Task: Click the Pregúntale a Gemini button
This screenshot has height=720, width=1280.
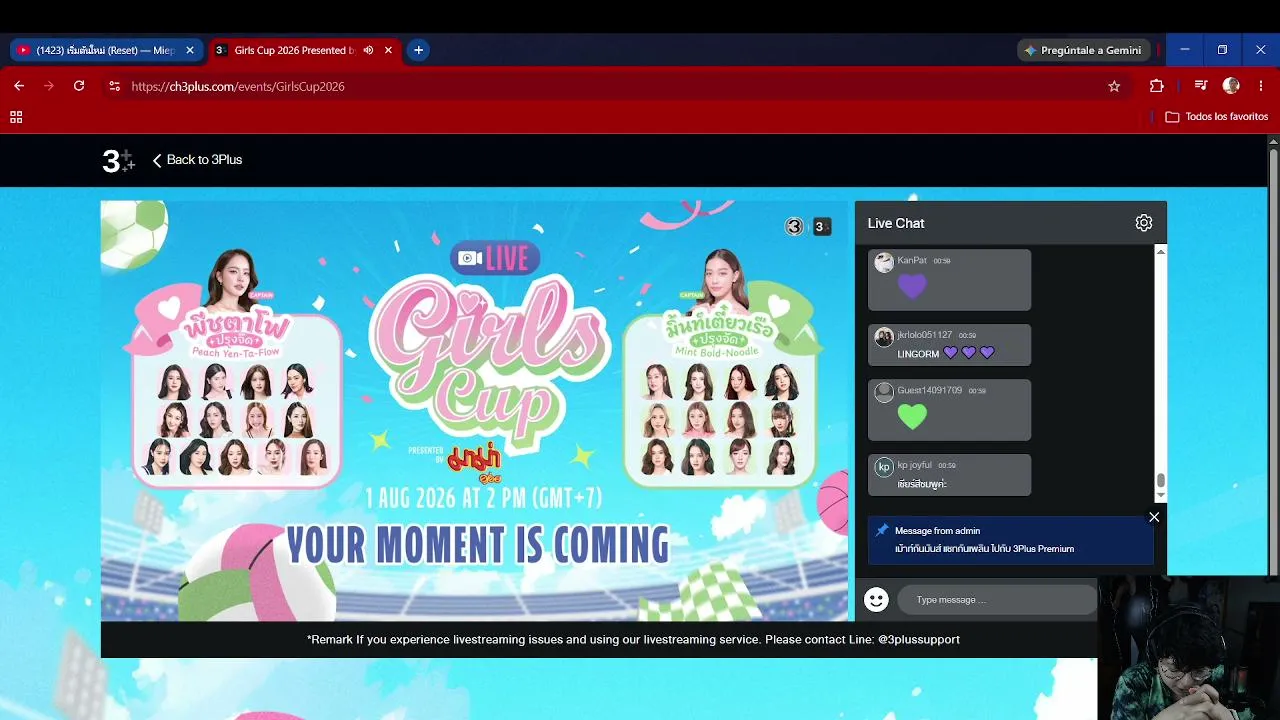Action: [1083, 50]
